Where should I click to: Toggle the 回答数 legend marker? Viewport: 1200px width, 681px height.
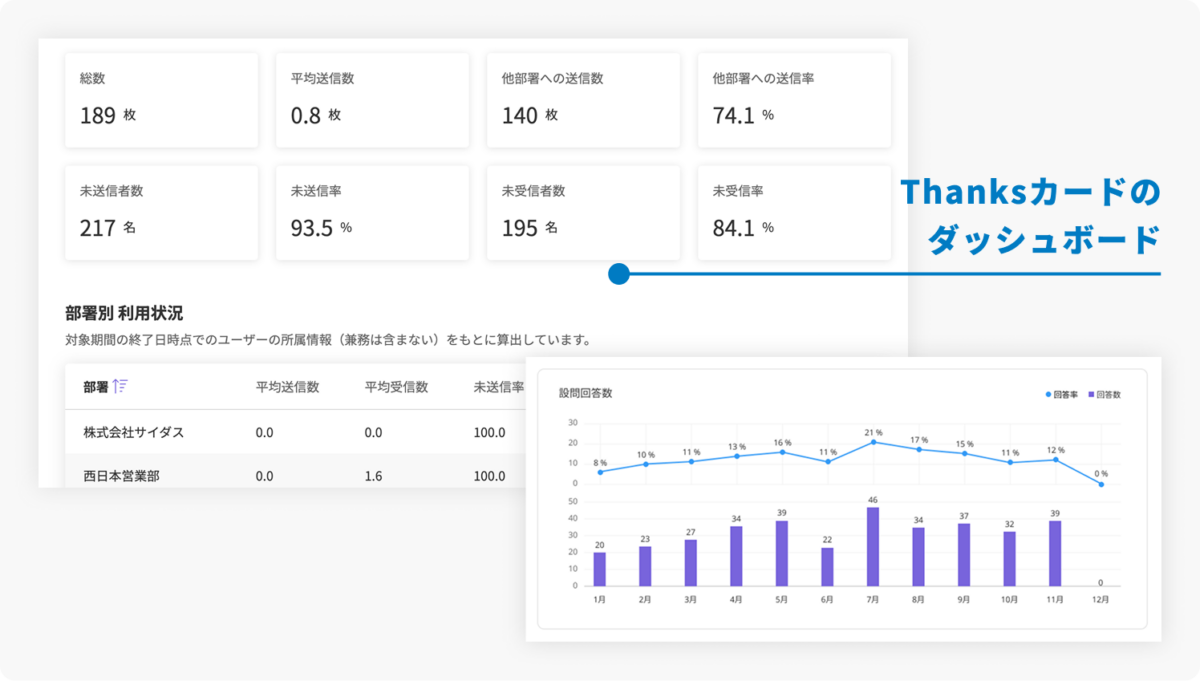(1090, 395)
